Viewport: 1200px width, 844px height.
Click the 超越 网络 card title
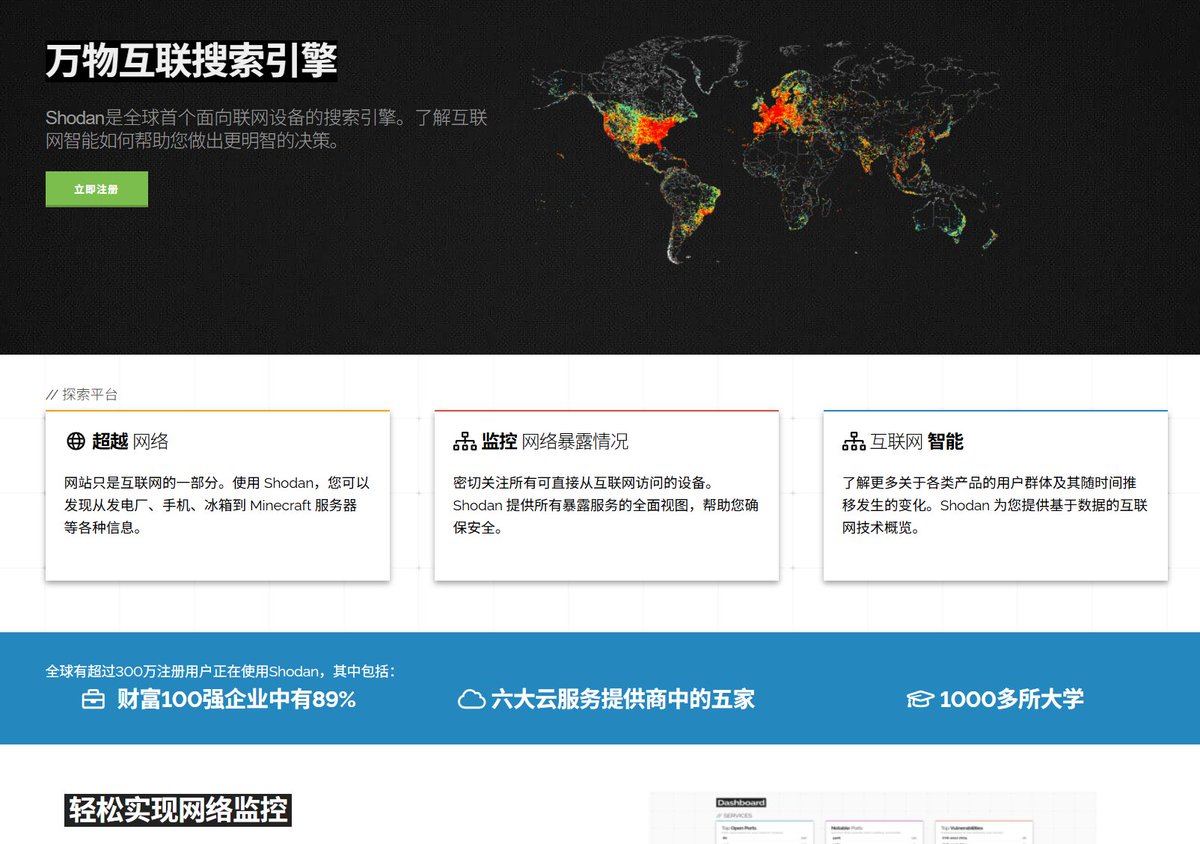click(130, 441)
